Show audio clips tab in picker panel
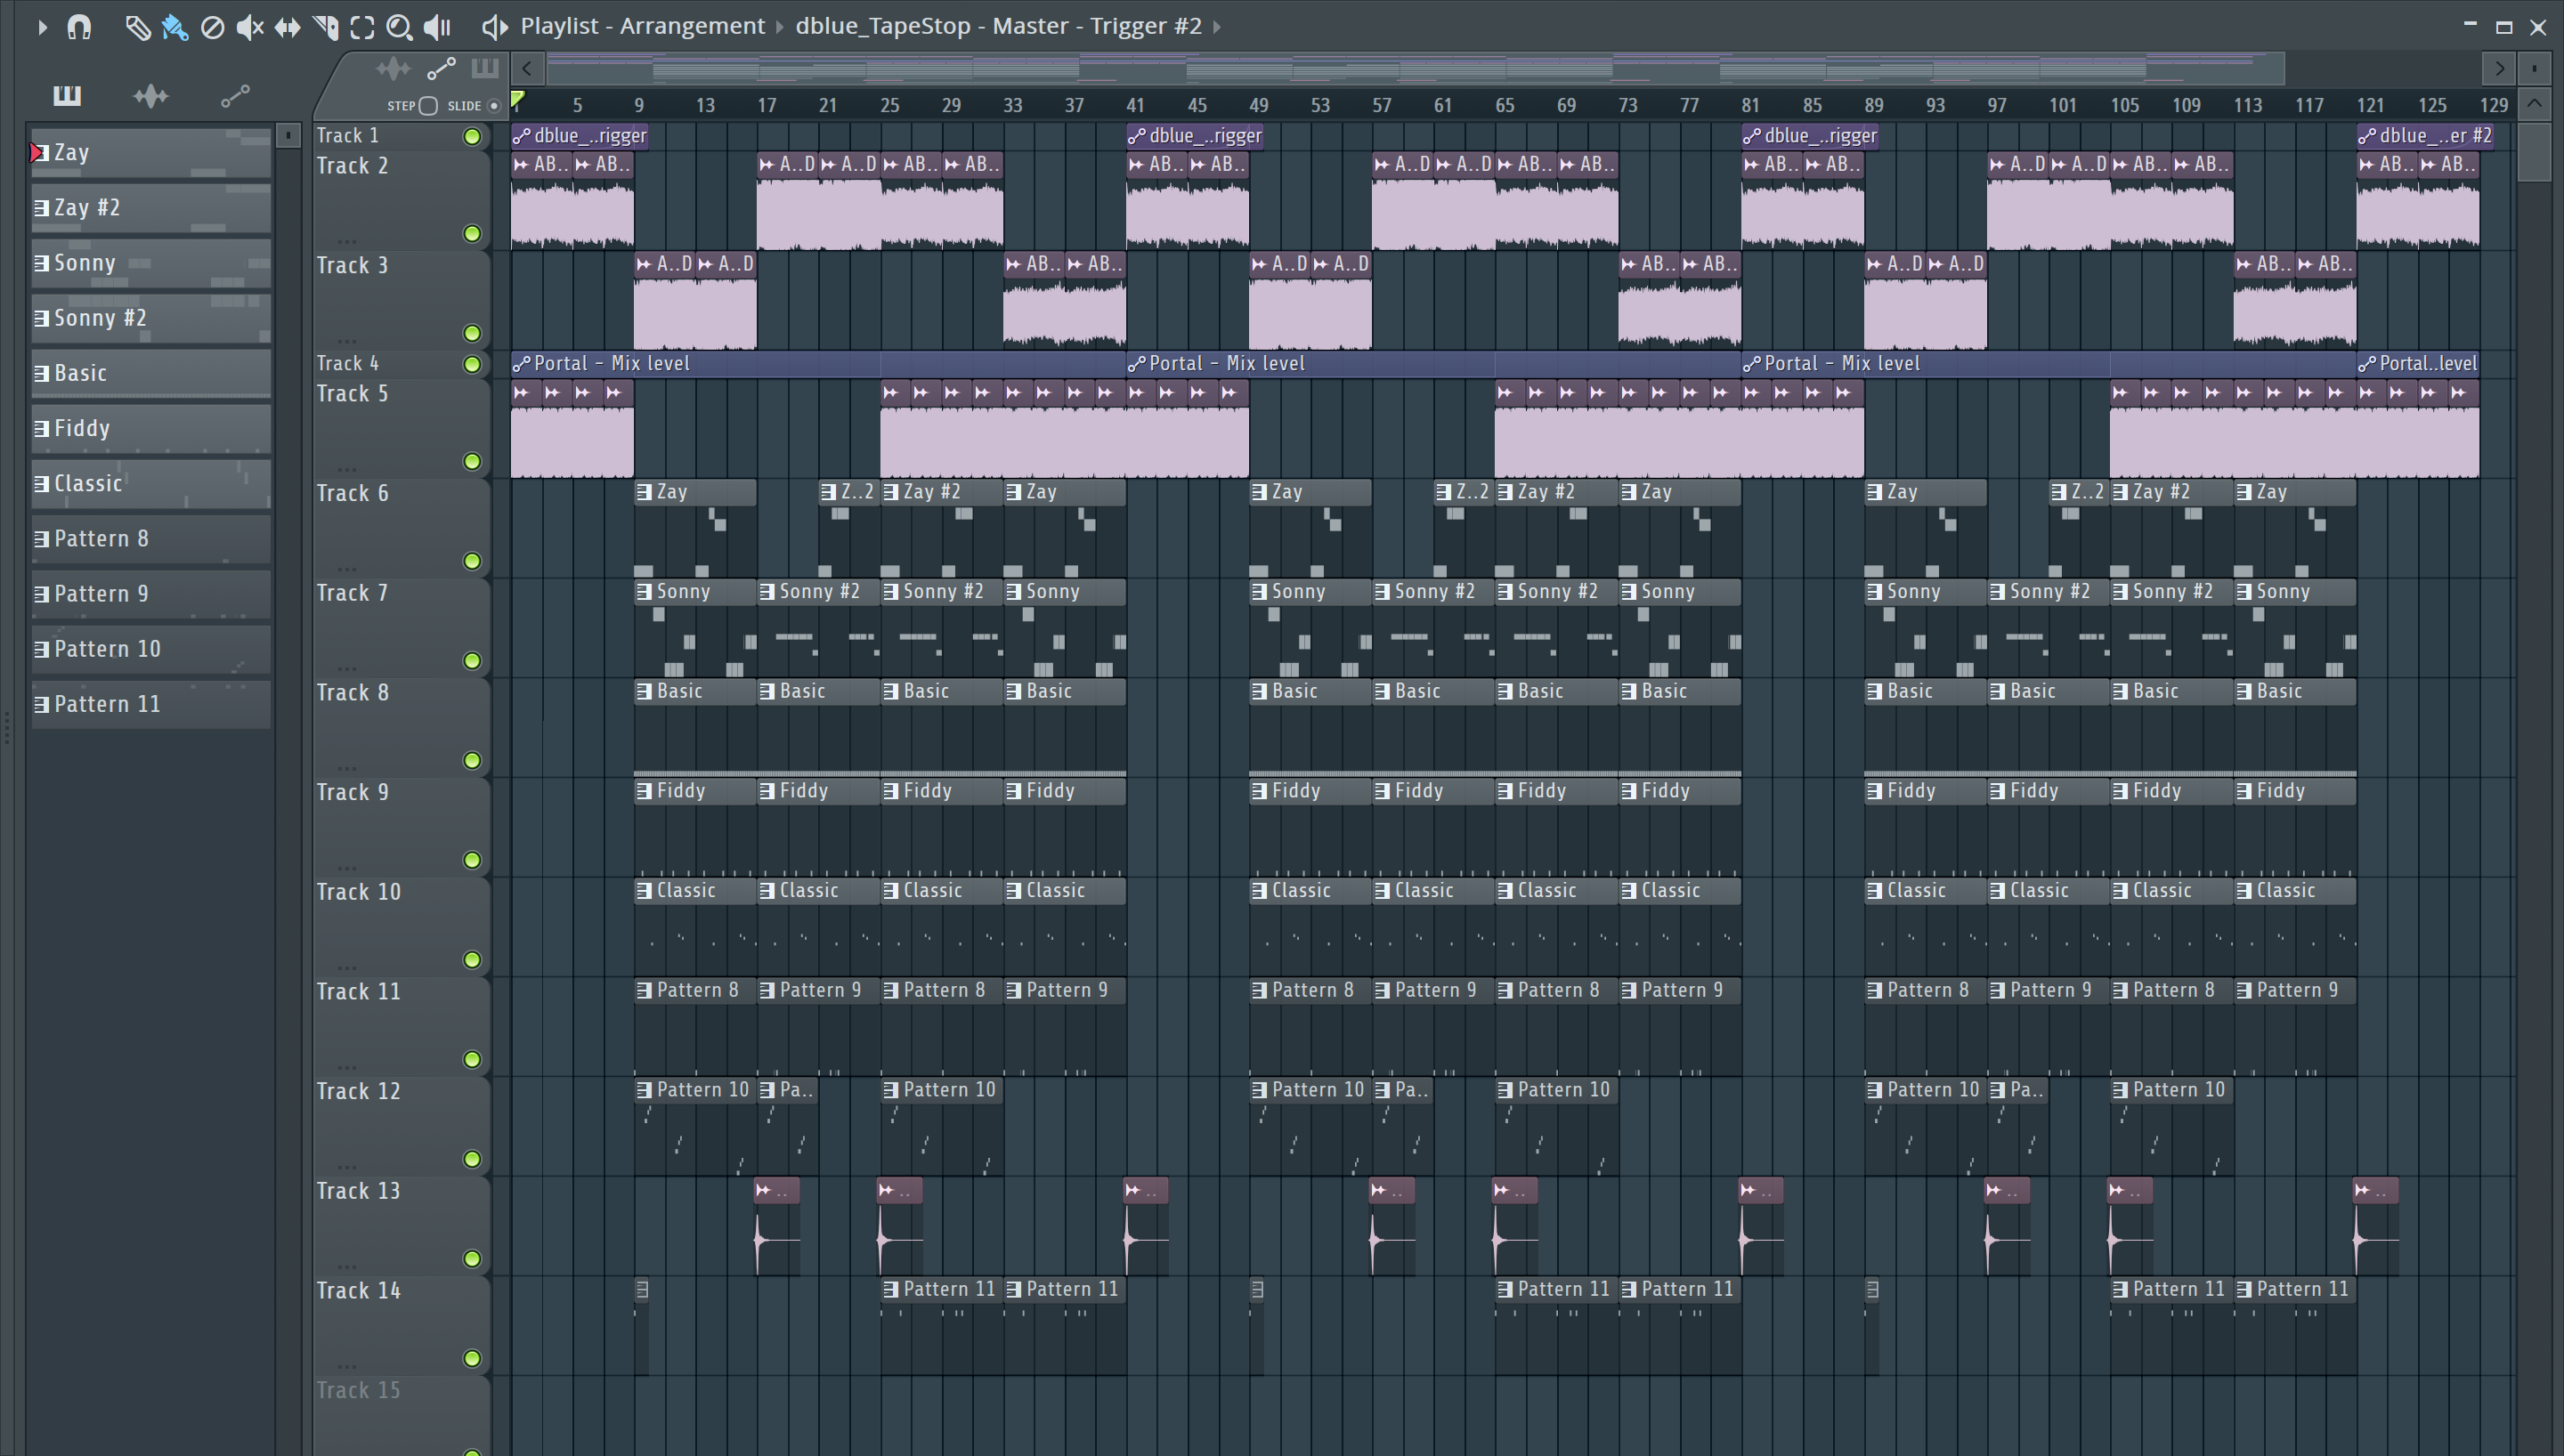2564x1456 pixels. click(151, 95)
